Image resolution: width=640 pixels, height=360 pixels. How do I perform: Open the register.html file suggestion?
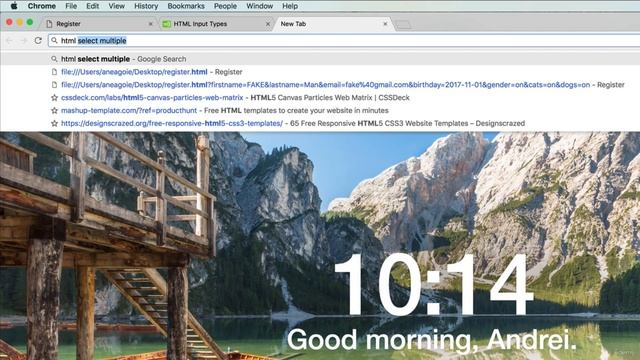(x=320, y=72)
